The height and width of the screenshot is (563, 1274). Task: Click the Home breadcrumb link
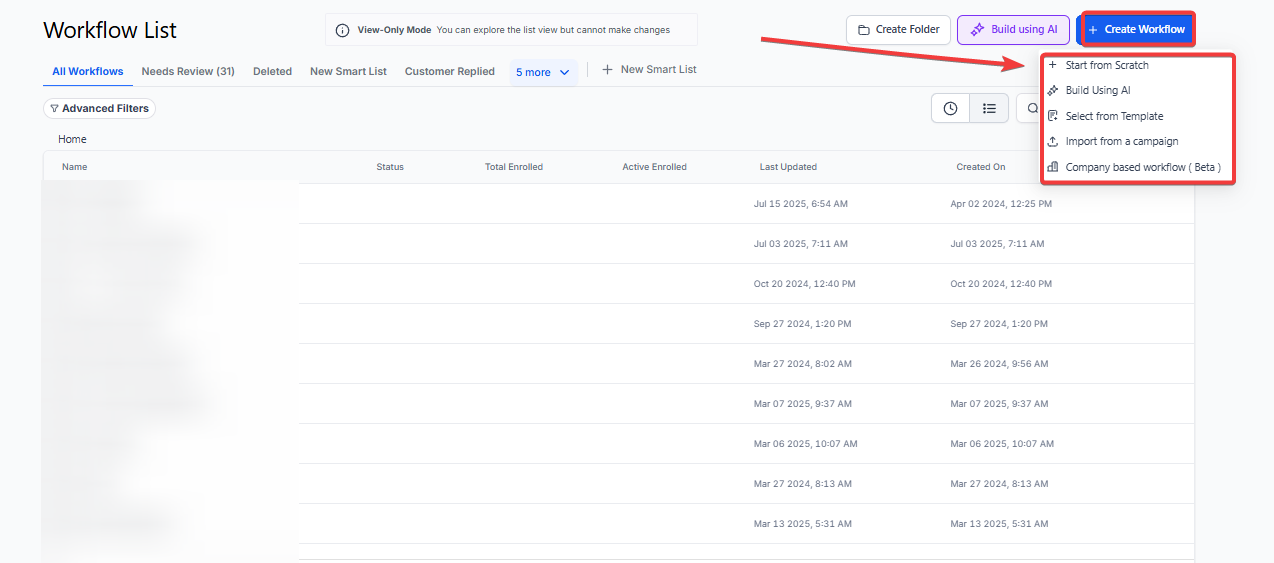(x=72, y=139)
